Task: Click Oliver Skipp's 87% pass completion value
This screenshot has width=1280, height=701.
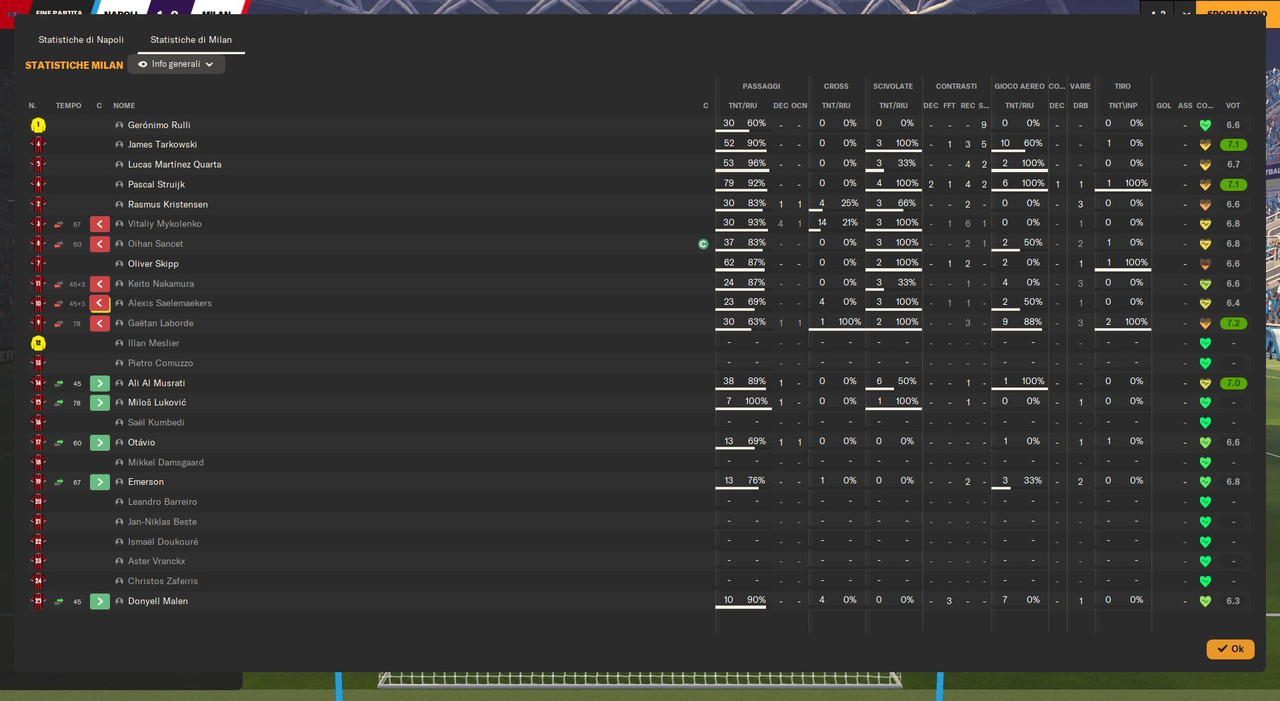Action: [x=756, y=262]
